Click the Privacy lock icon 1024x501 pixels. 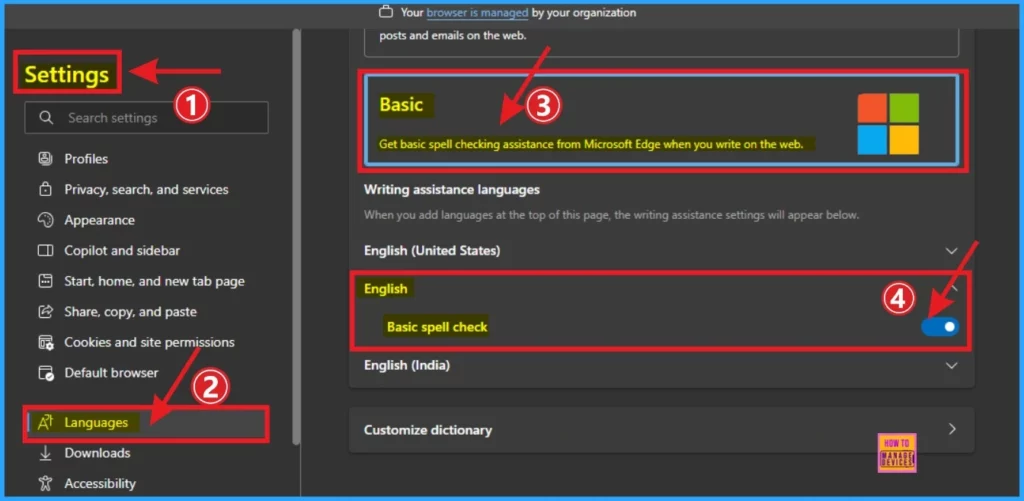coord(45,189)
